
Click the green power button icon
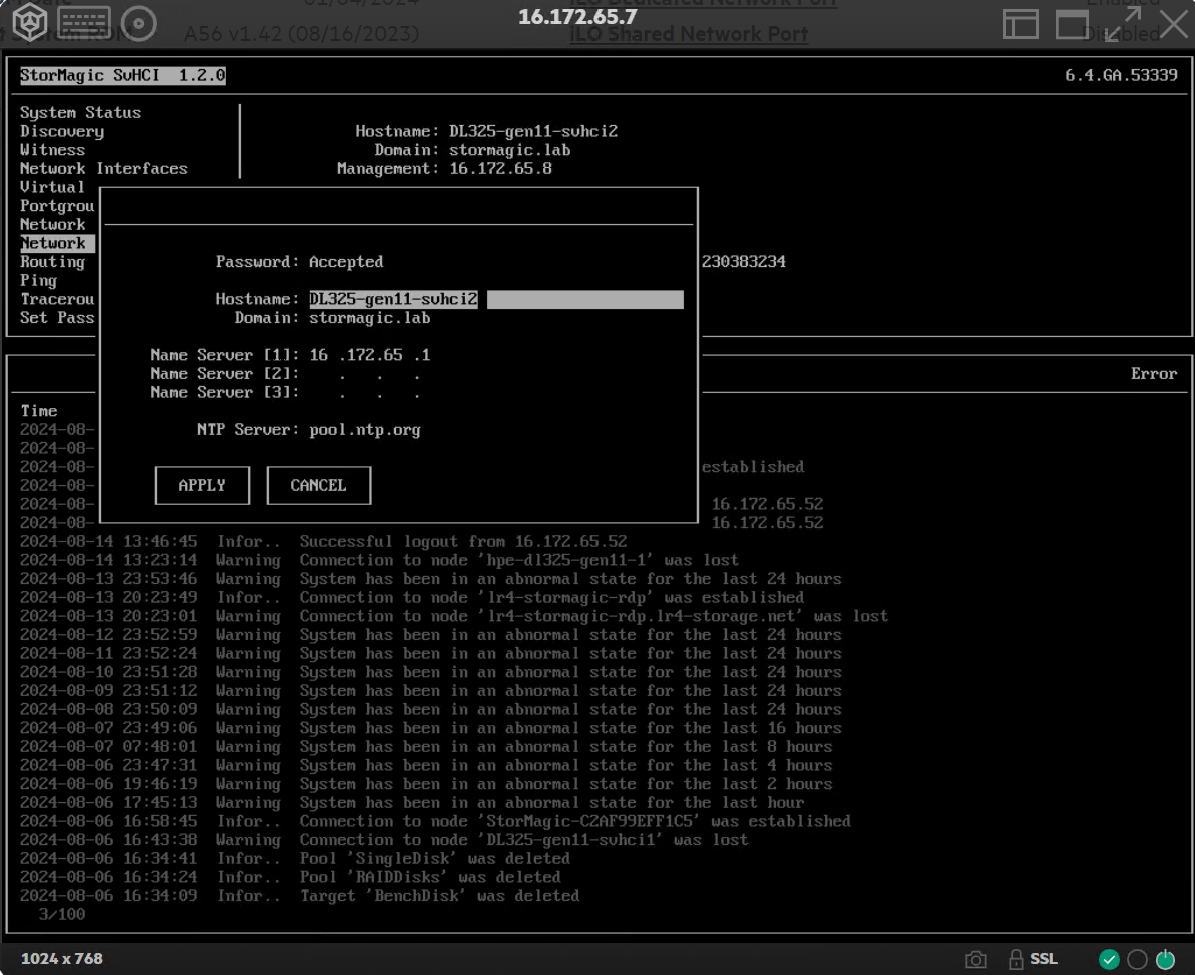(x=1165, y=959)
